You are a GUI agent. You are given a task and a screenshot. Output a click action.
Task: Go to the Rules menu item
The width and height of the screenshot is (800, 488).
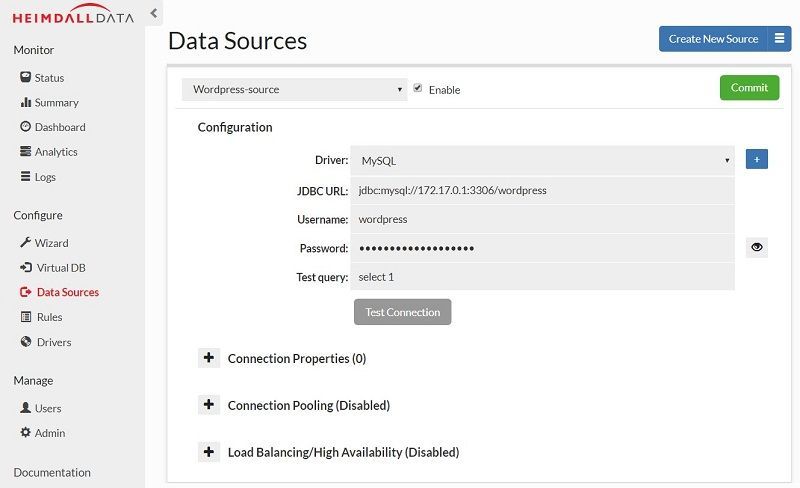point(49,317)
